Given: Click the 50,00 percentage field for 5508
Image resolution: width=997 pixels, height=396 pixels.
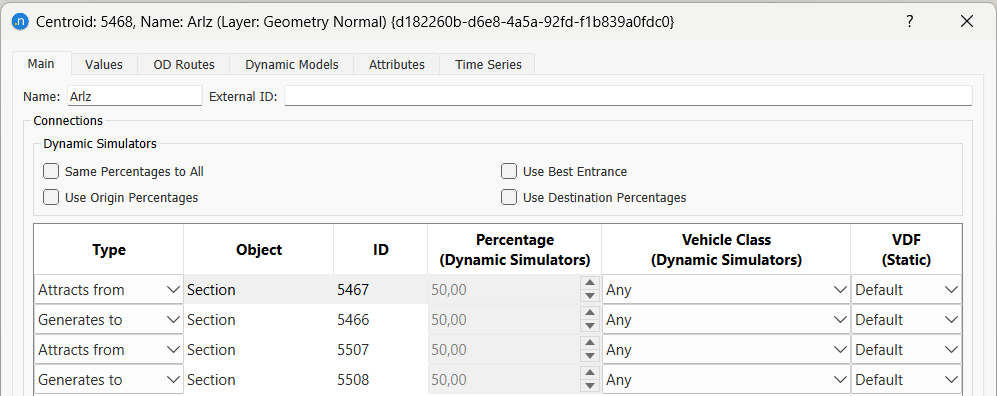Looking at the screenshot, I should pos(504,379).
